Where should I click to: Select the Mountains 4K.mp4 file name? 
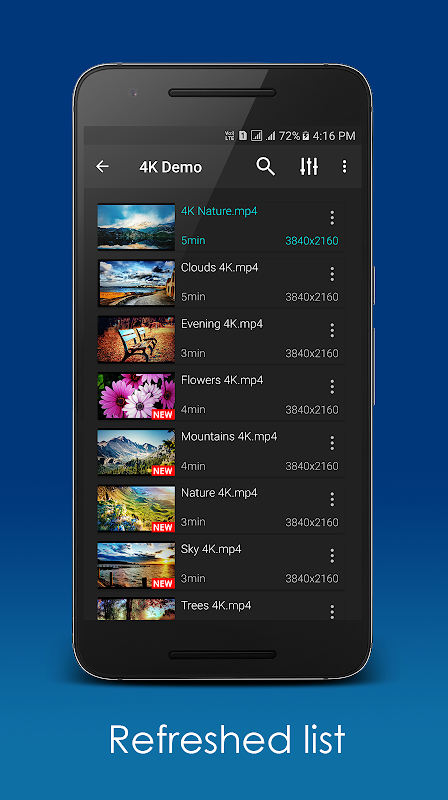[x=229, y=436]
